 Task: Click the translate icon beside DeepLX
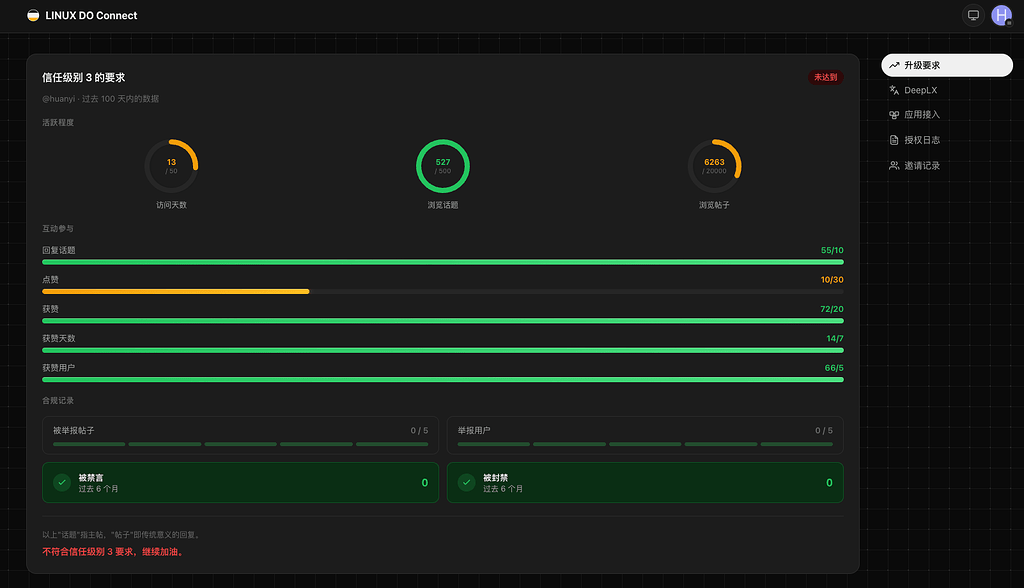pos(894,90)
